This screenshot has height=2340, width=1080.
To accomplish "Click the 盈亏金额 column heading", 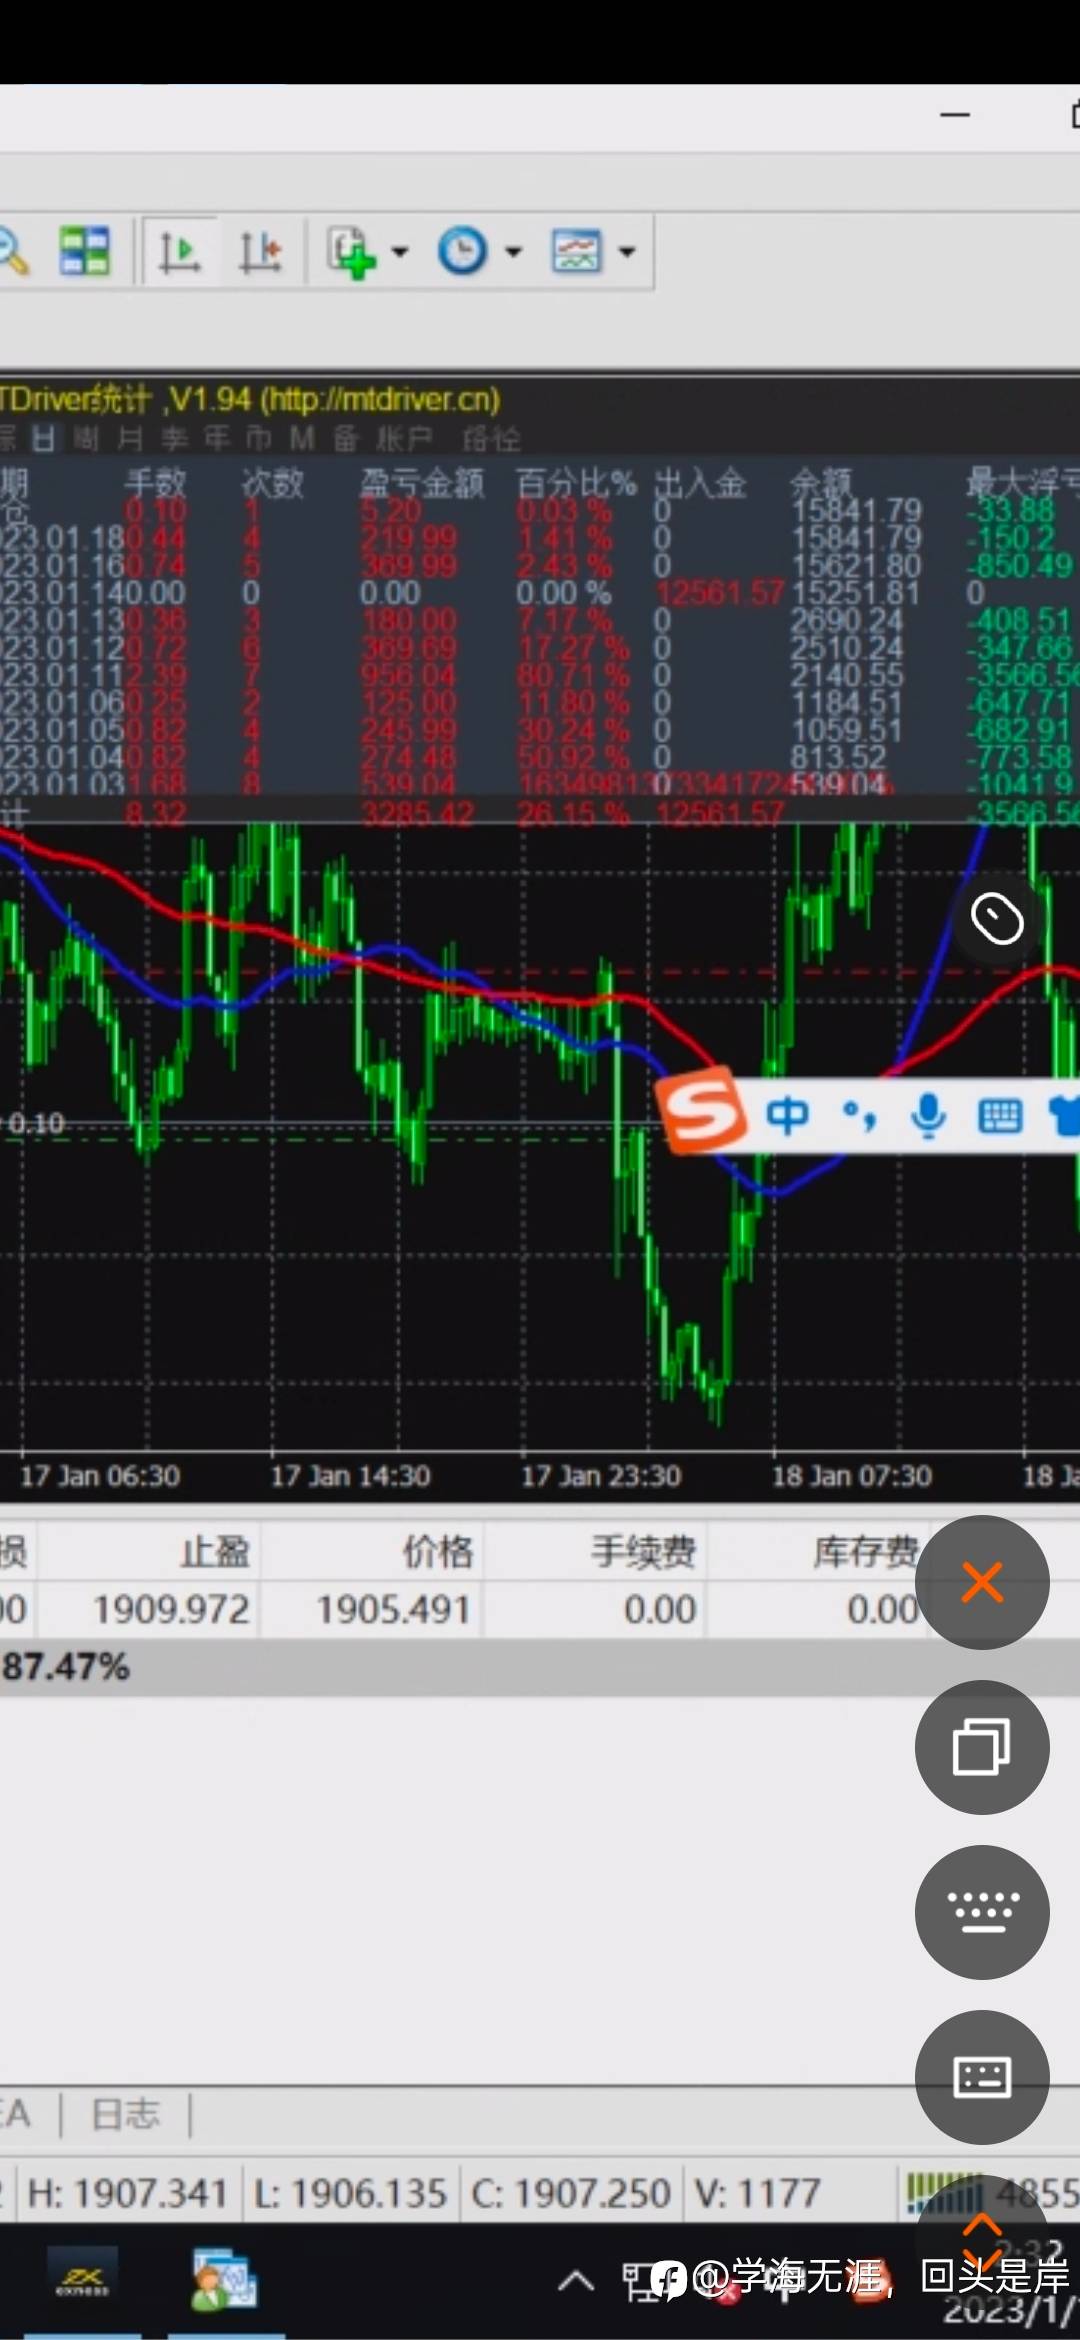I will tap(421, 483).
